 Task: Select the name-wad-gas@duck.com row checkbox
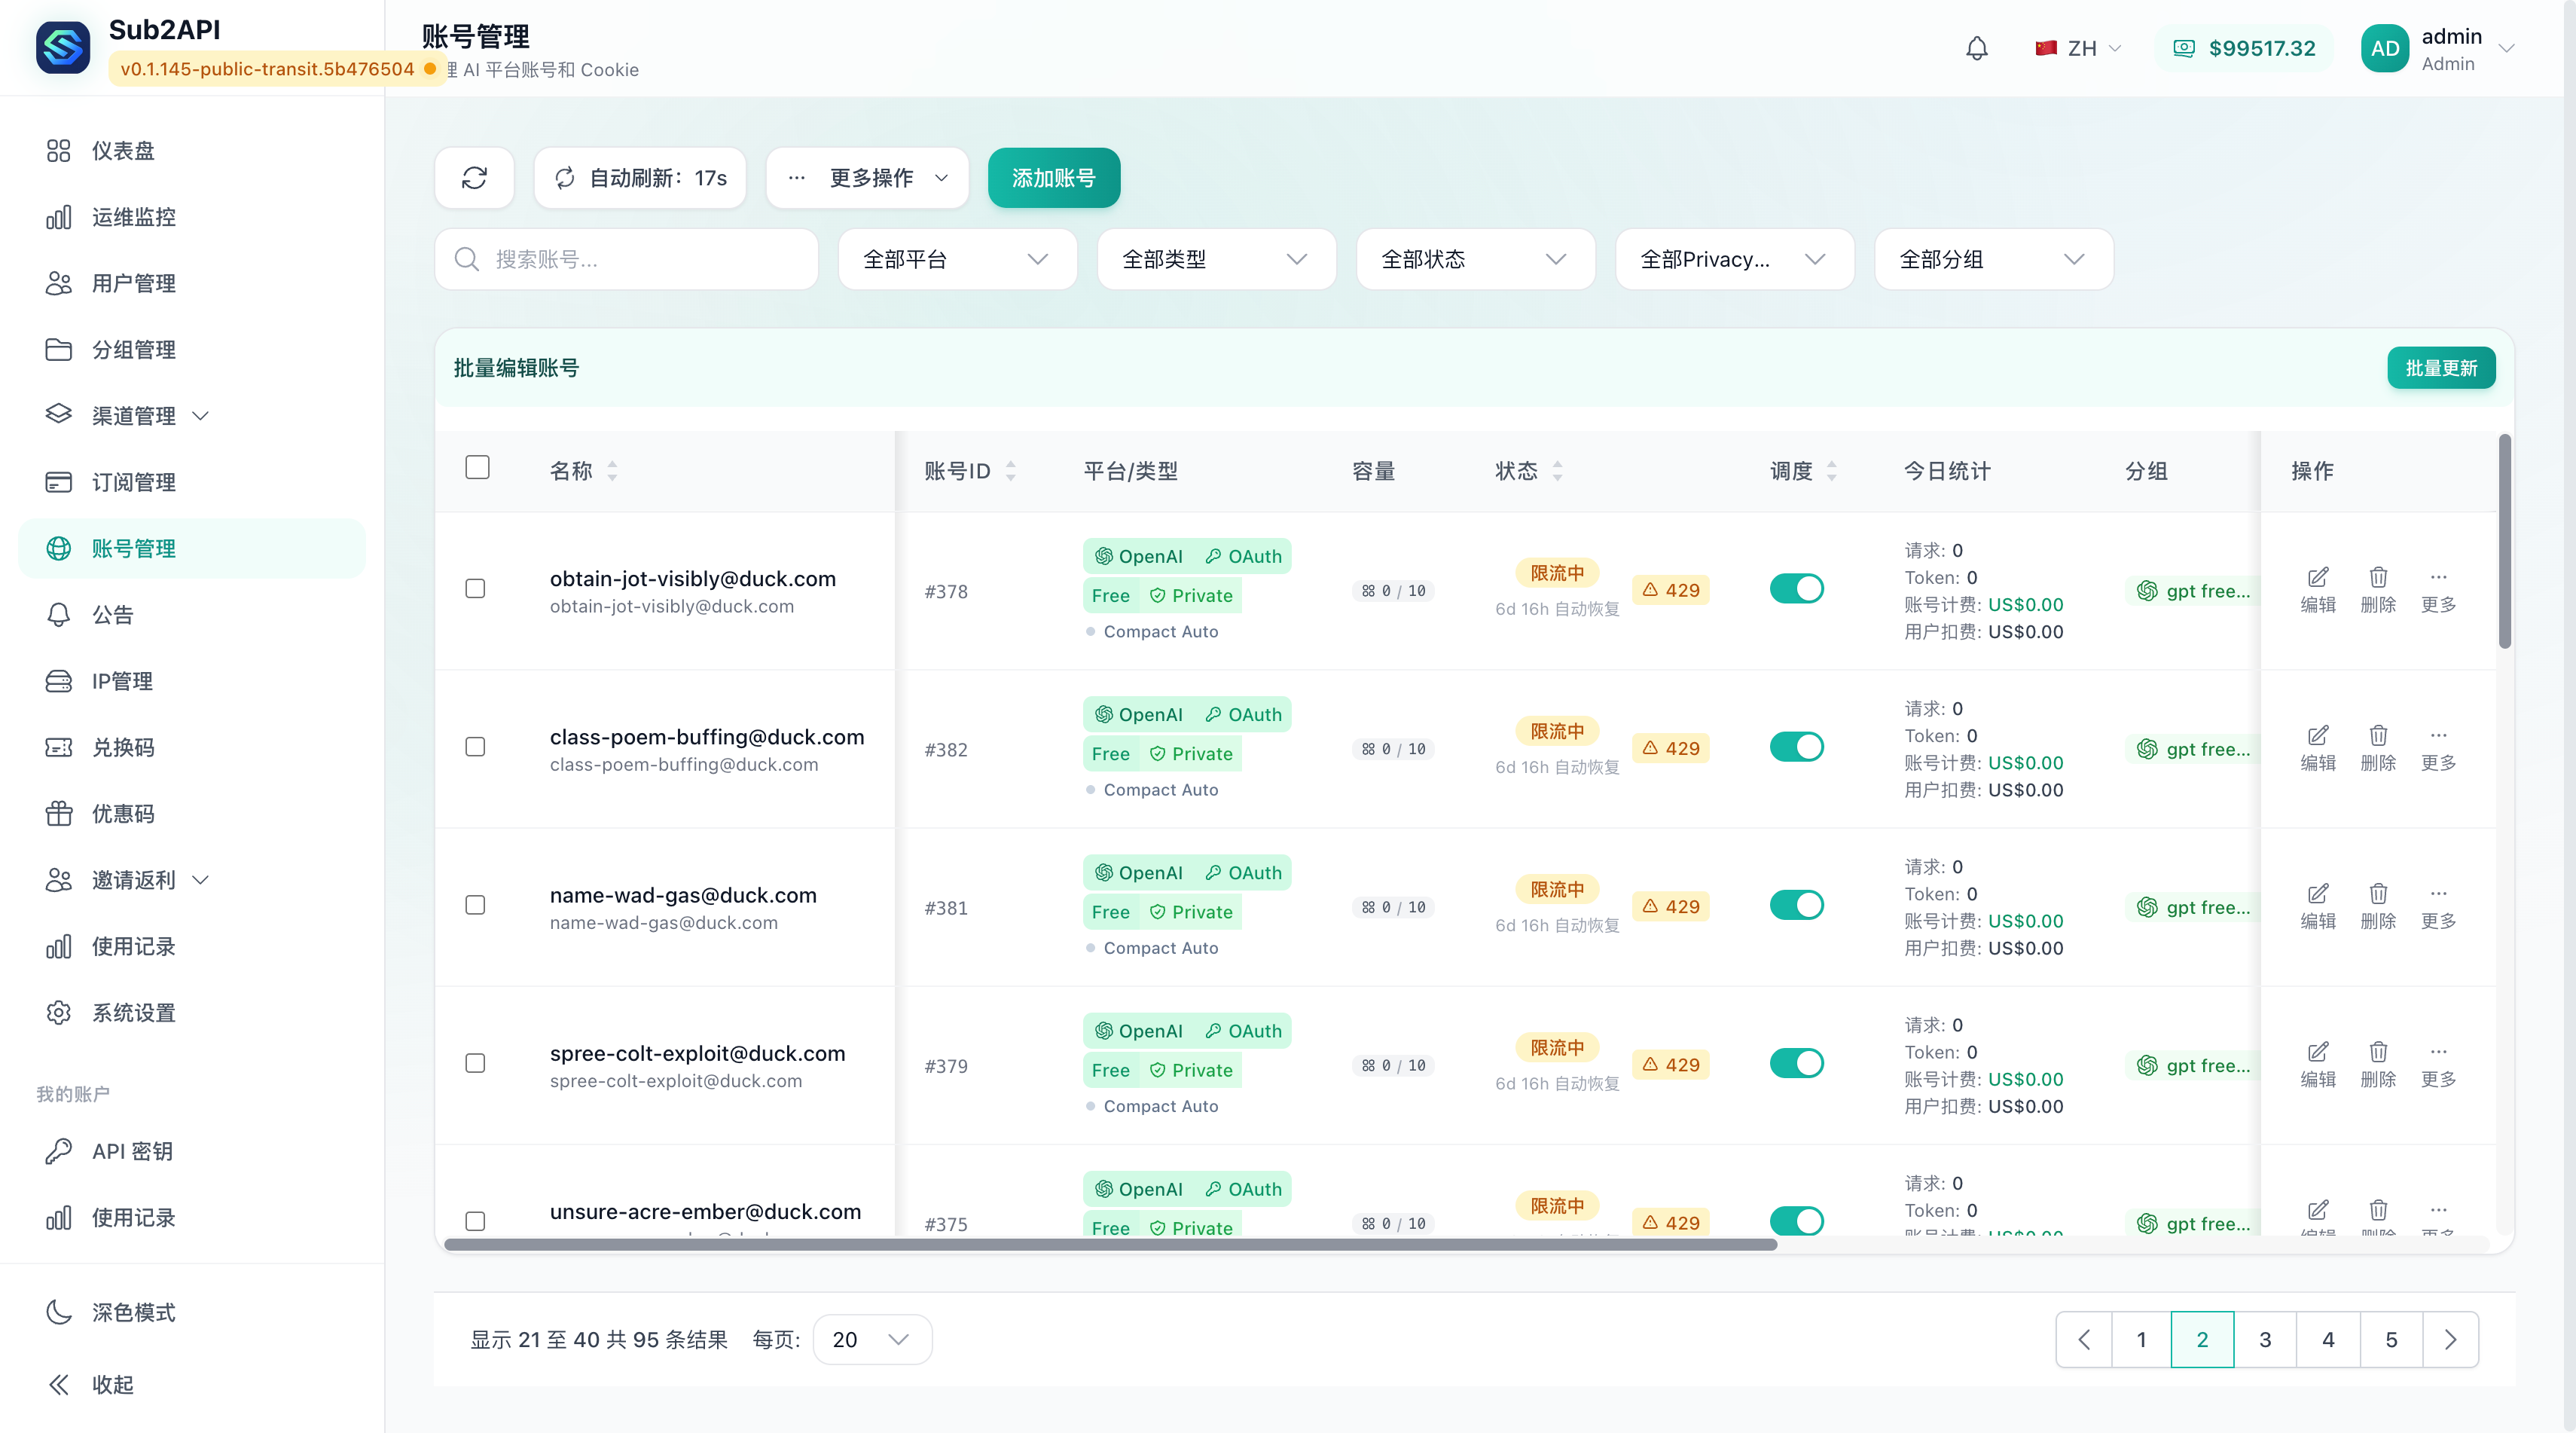coord(475,904)
